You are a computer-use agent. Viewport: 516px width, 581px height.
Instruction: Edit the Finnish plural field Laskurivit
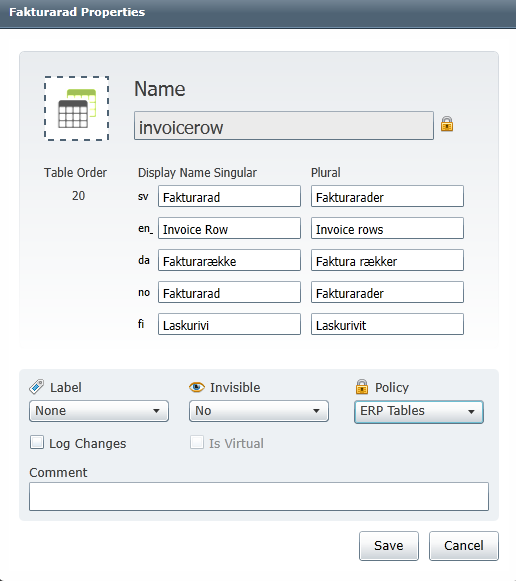pyautogui.click(x=387, y=324)
